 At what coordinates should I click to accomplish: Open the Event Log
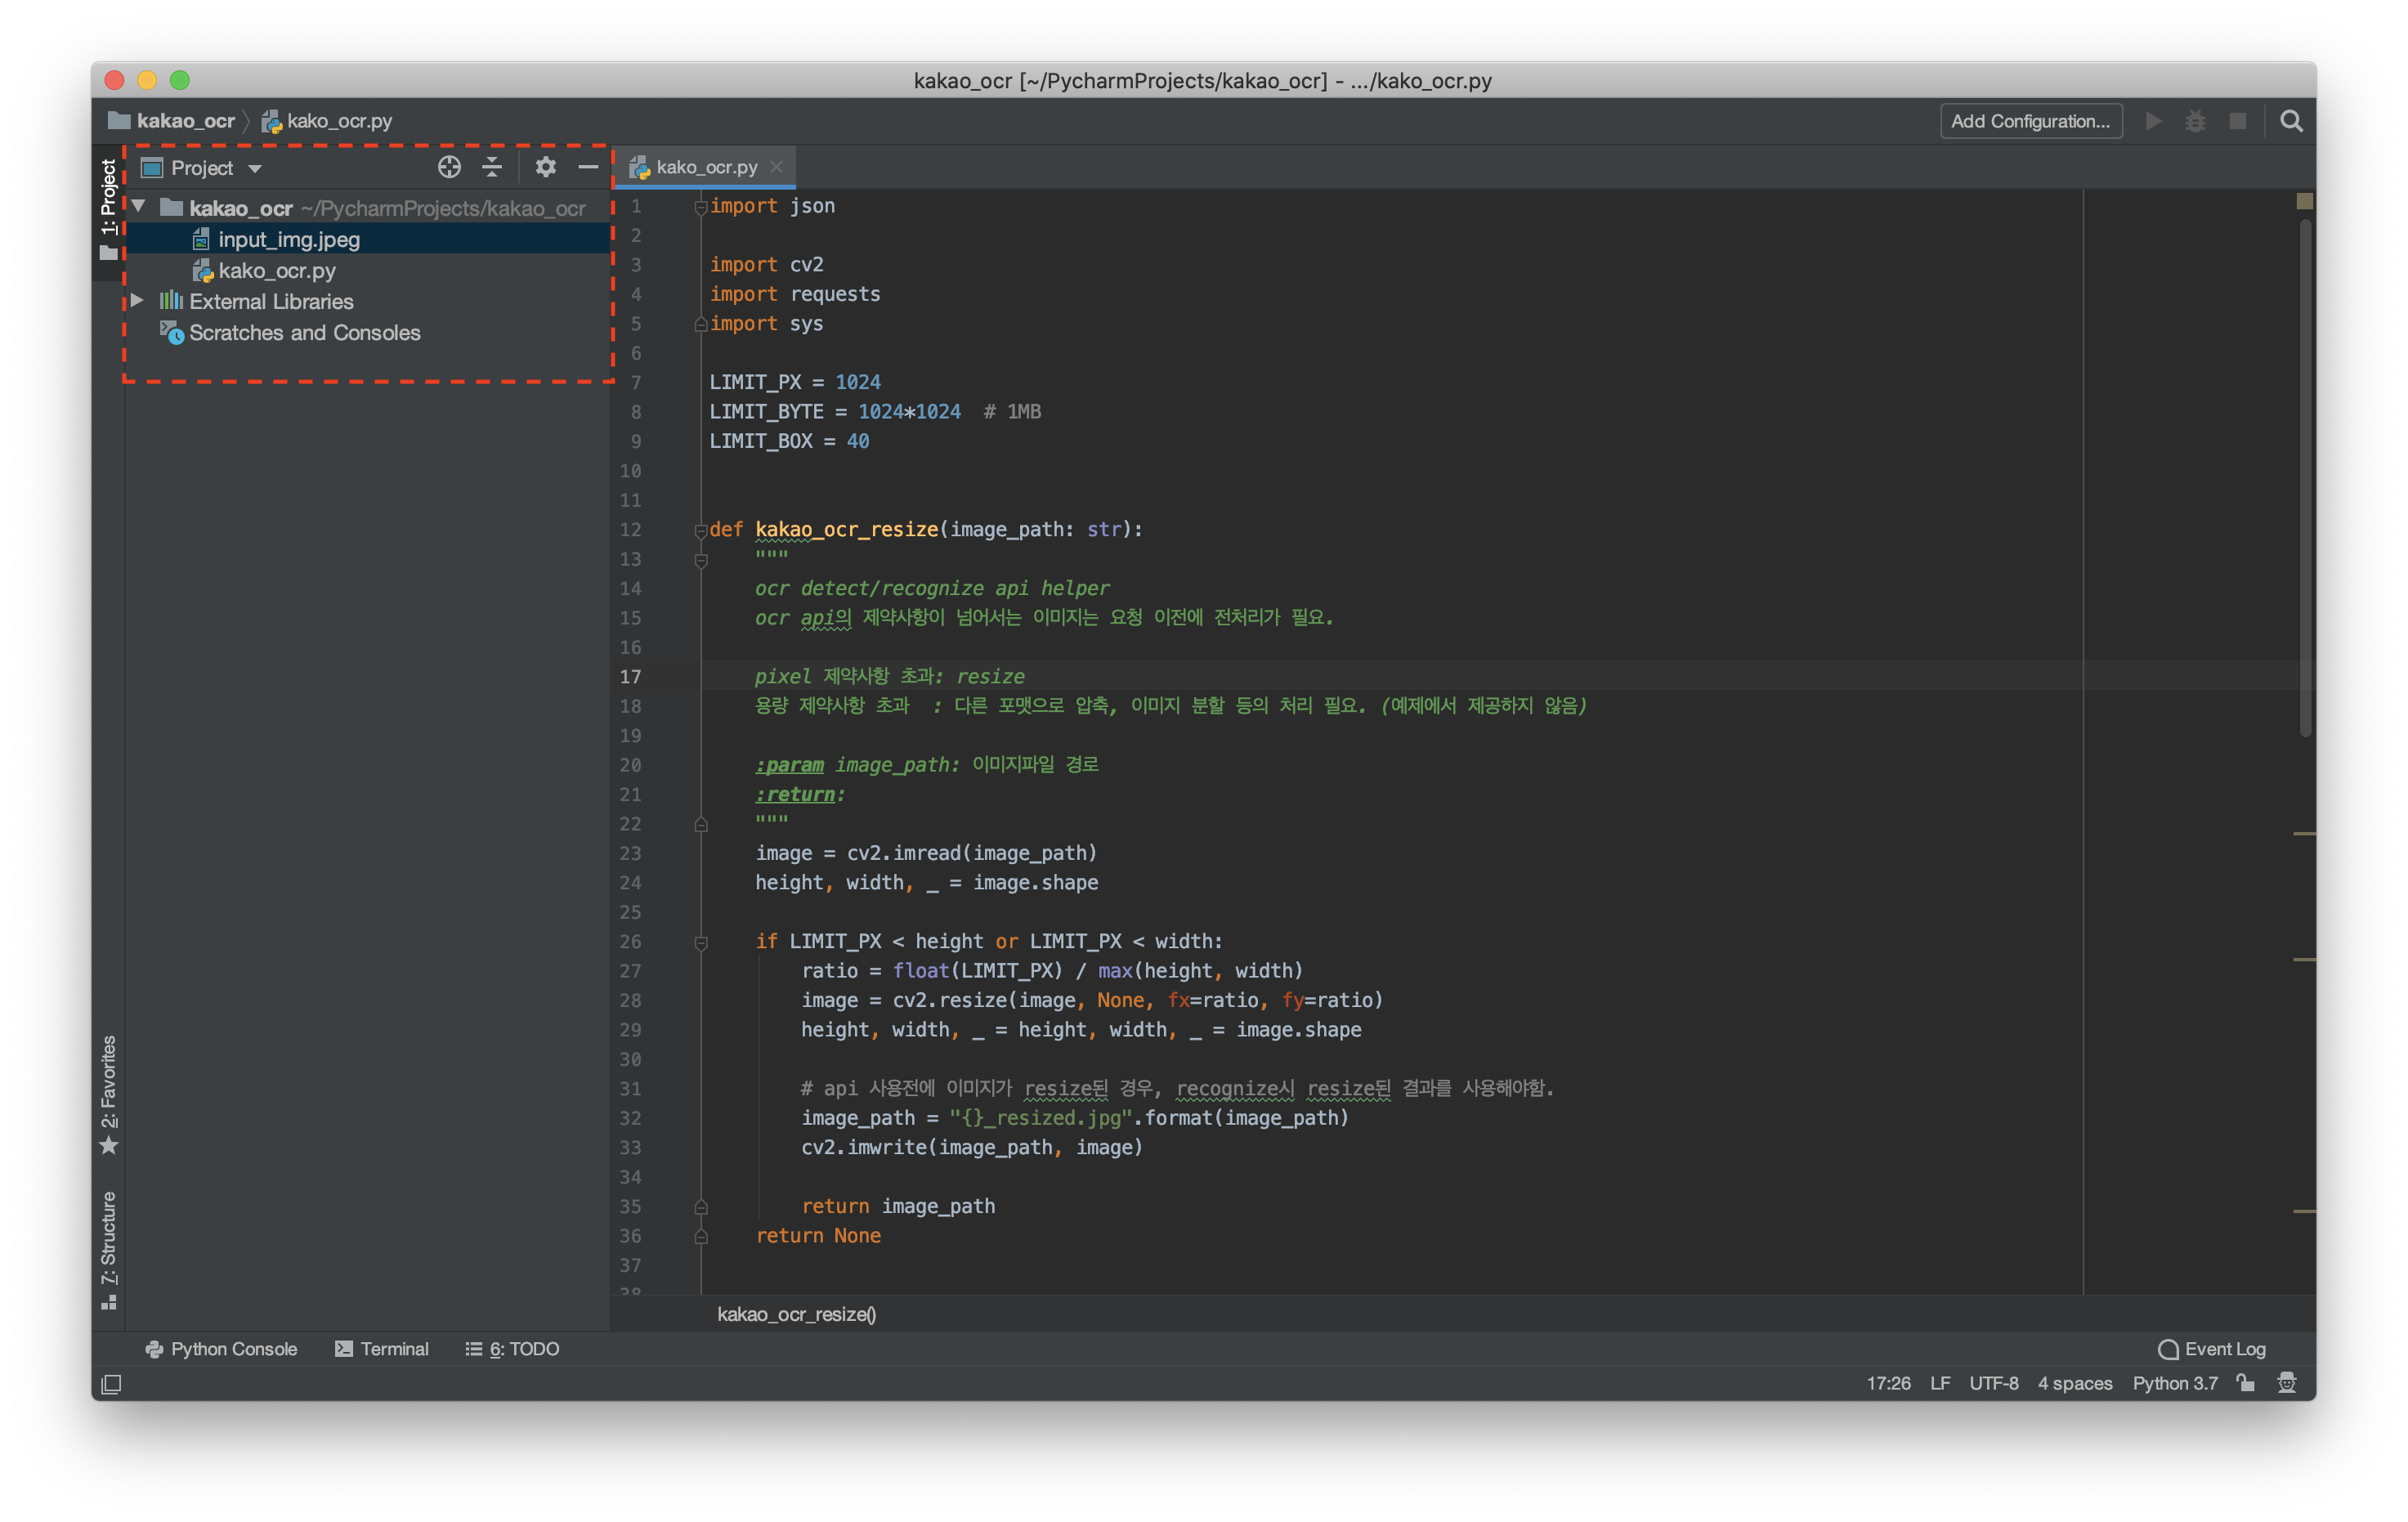click(2211, 1348)
